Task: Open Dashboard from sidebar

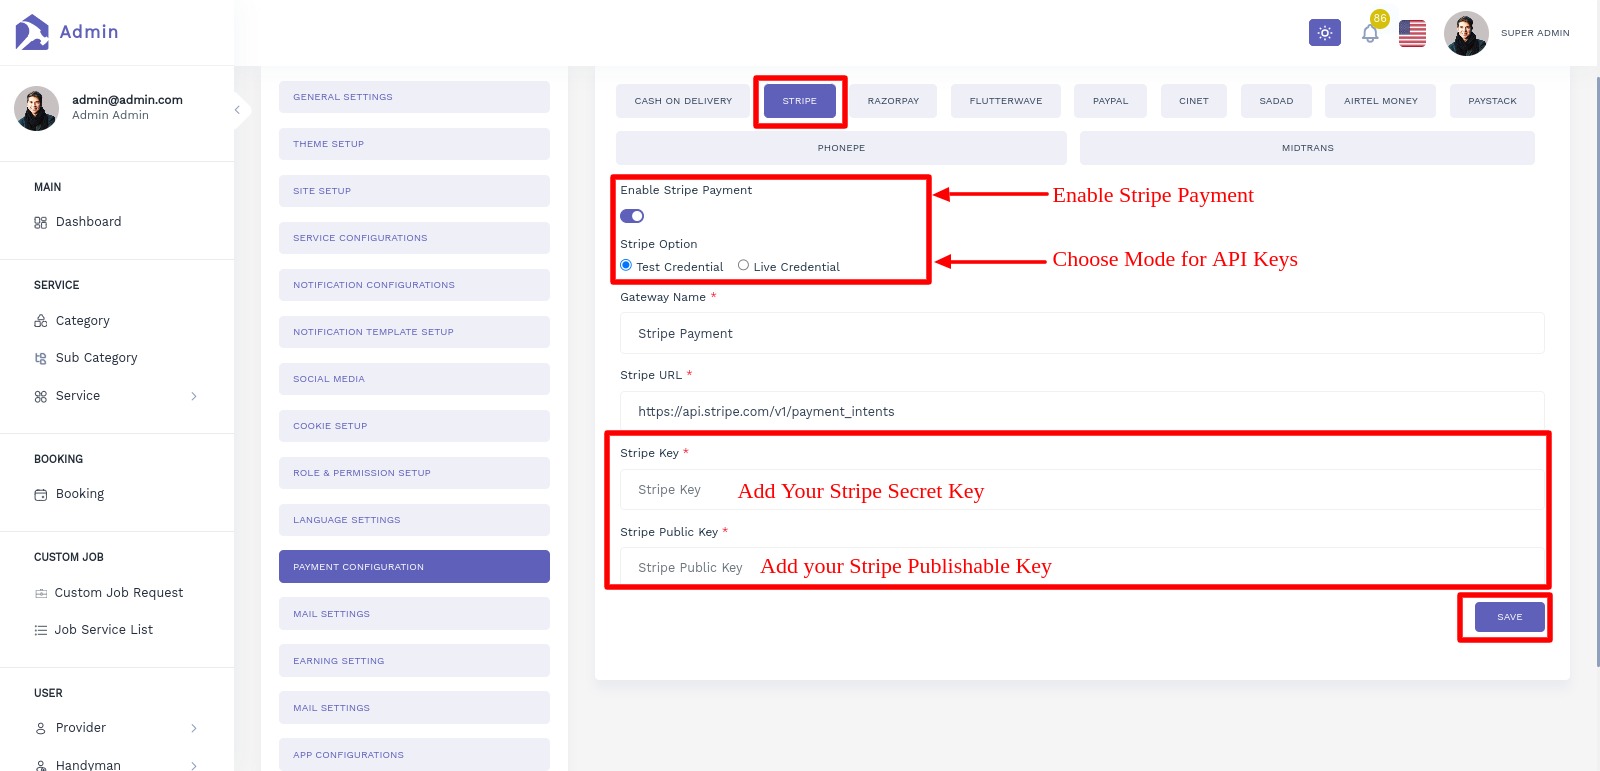Action: [88, 222]
